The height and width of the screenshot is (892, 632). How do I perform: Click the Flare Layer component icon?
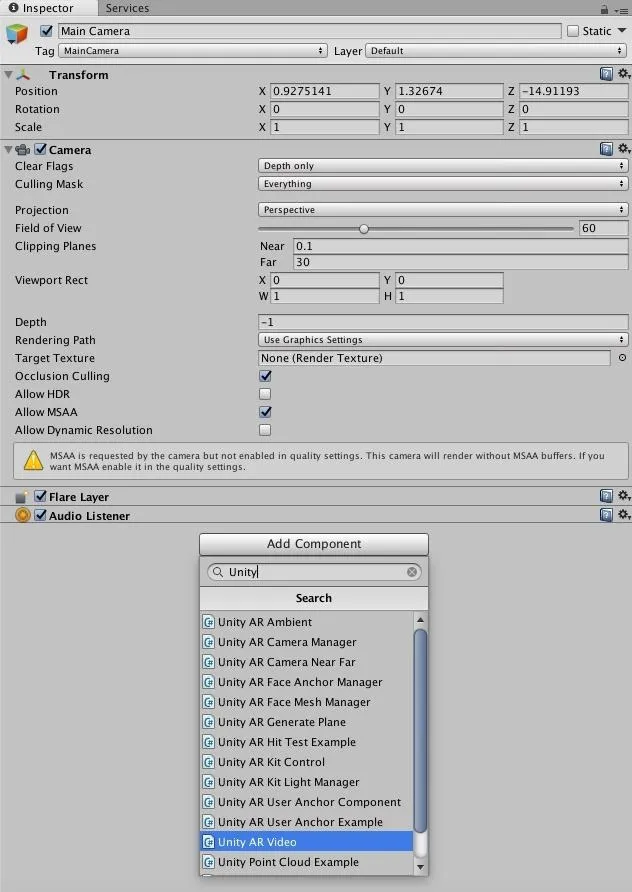(x=21, y=497)
